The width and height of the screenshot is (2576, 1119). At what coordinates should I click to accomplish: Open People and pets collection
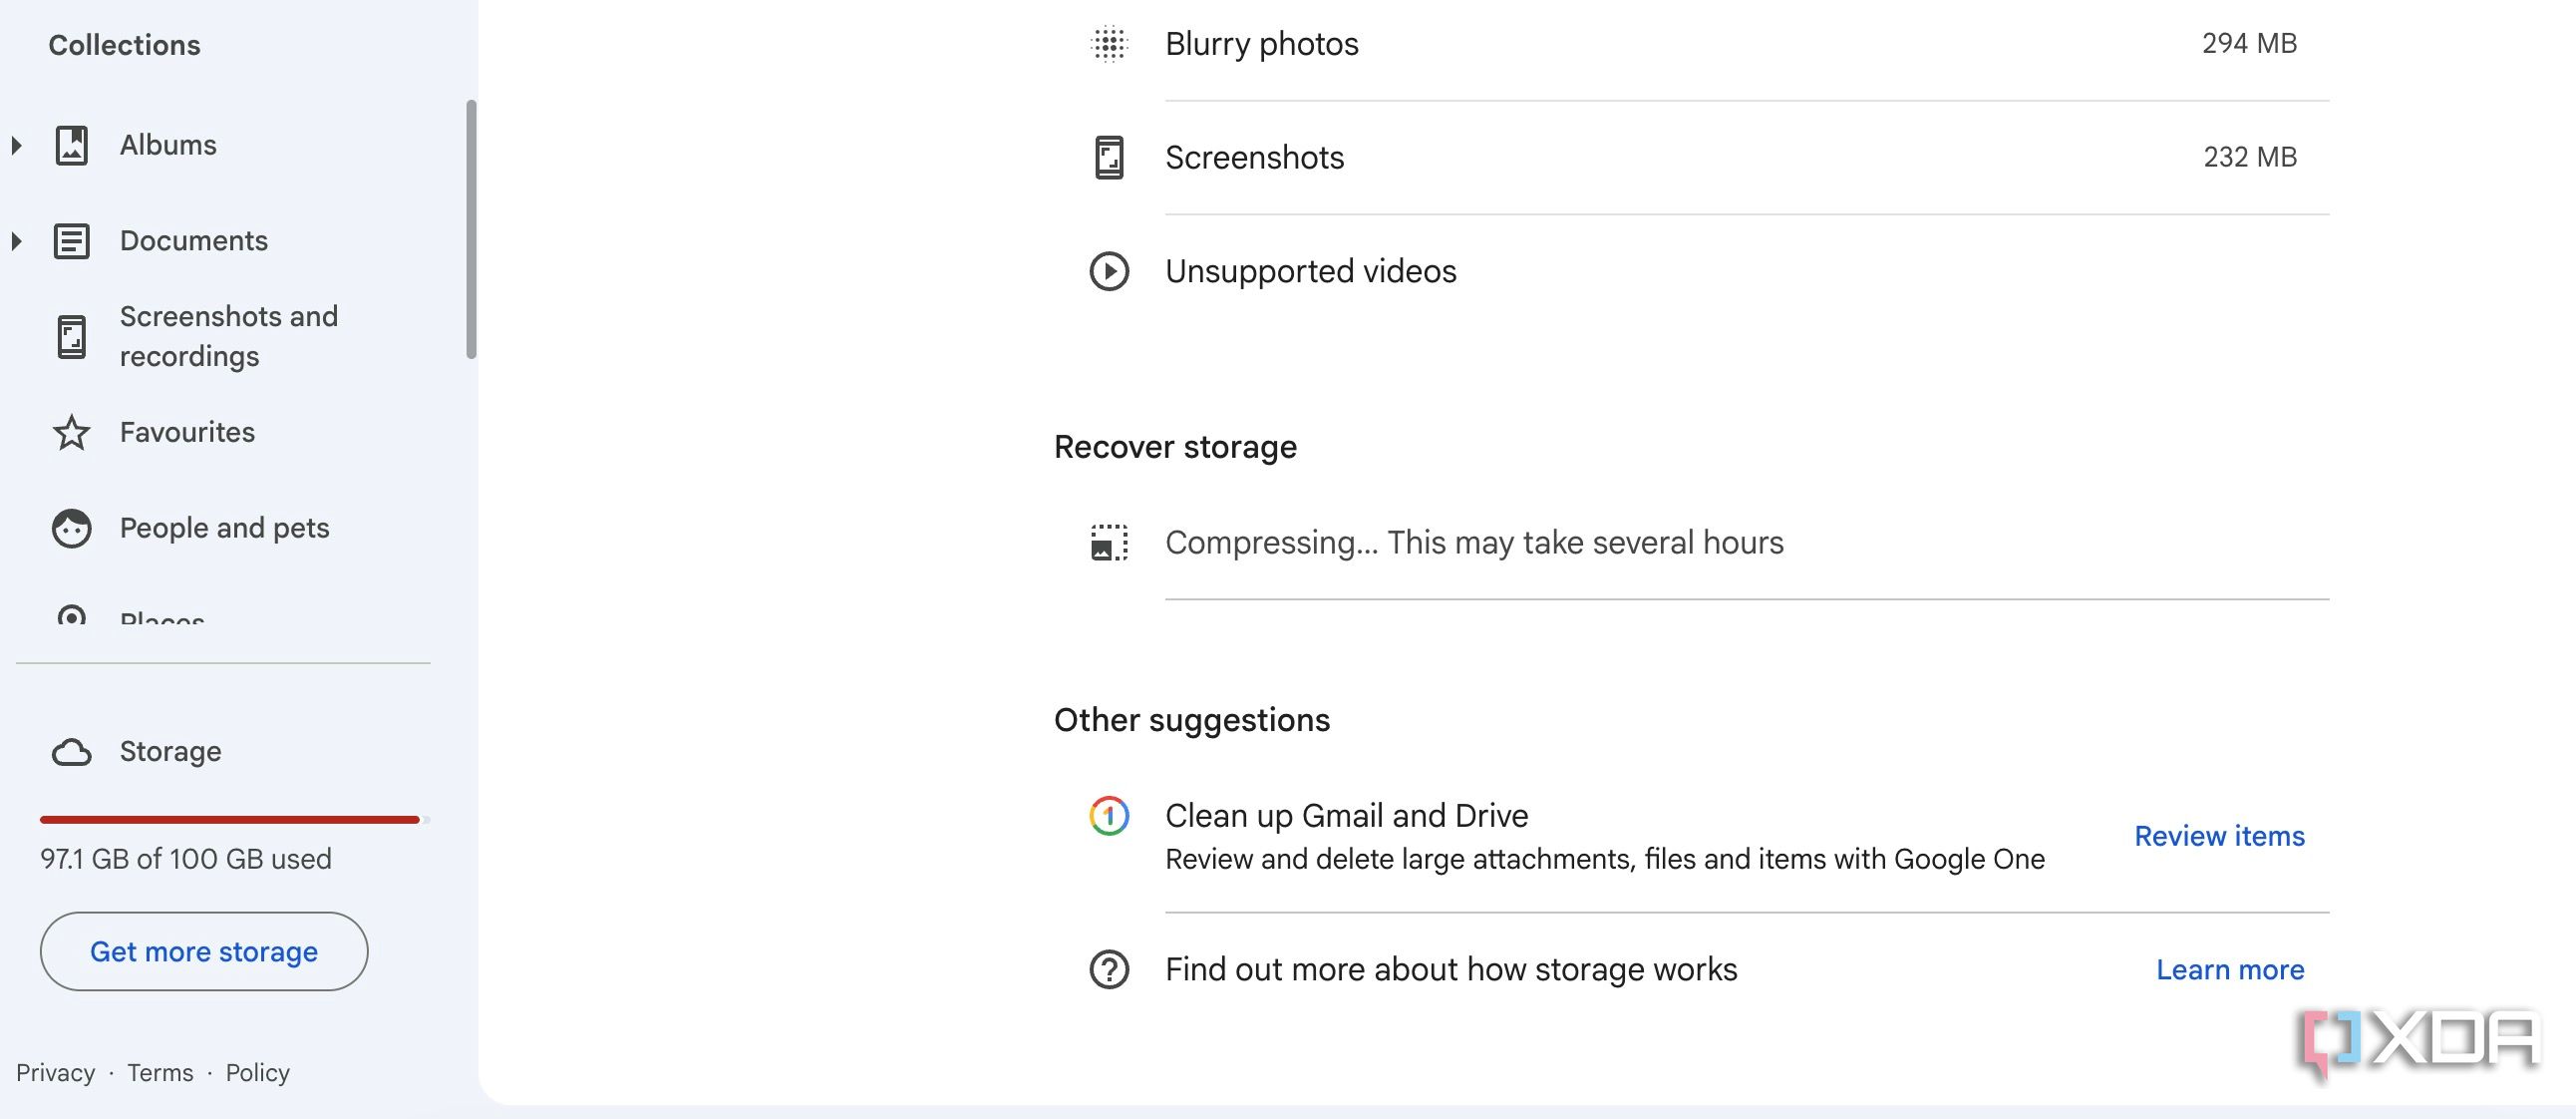pyautogui.click(x=225, y=528)
